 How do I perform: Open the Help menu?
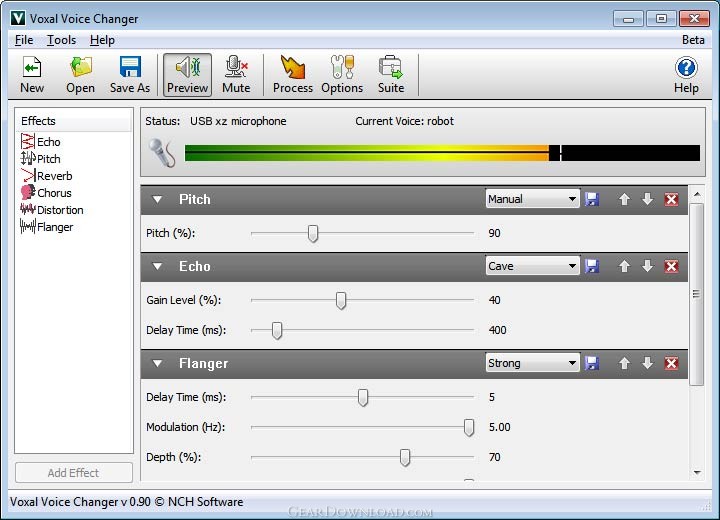click(x=102, y=40)
